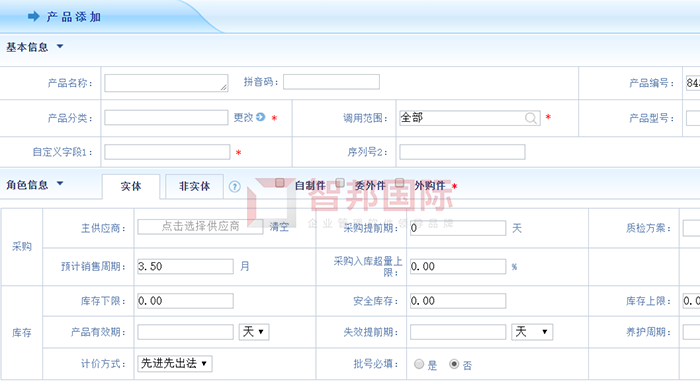700x384 pixels.
Task: Click the 产品型号 label
Action: 651,118
